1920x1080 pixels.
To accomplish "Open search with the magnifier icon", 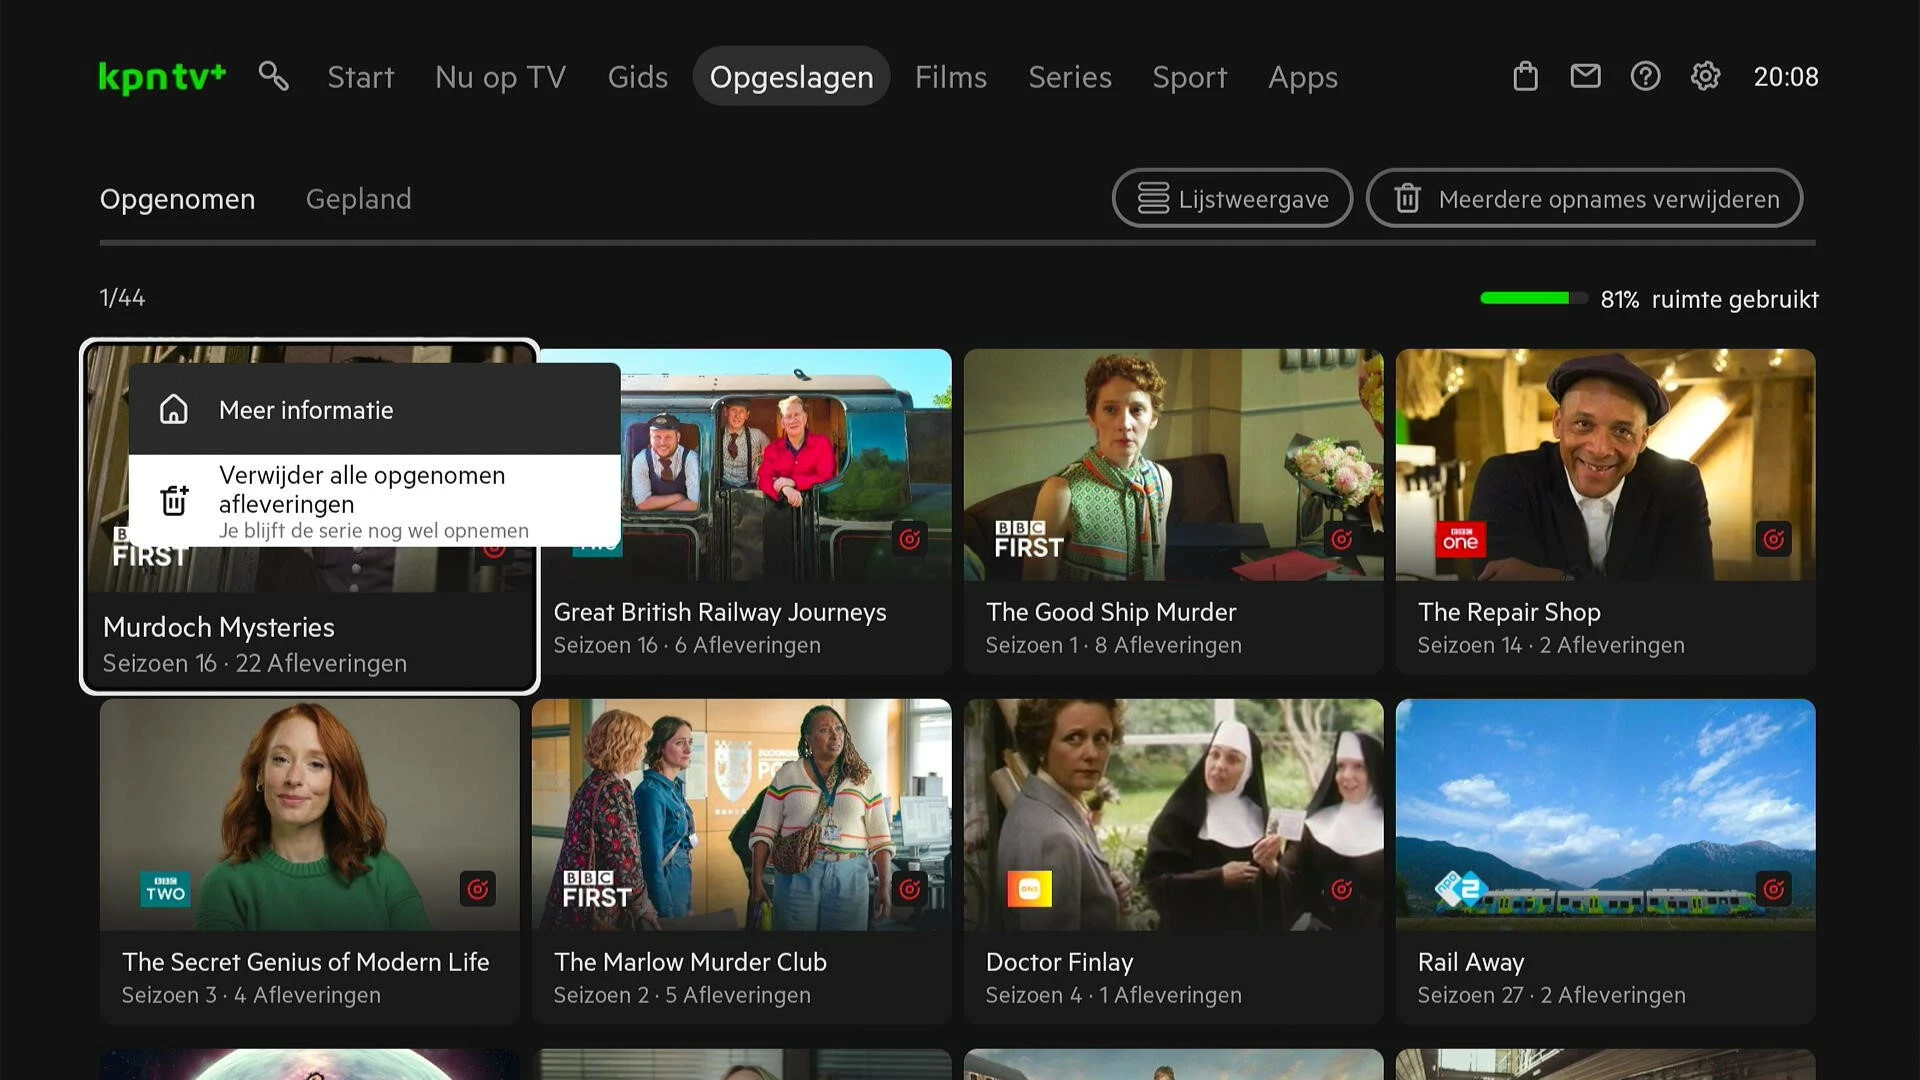I will [273, 76].
